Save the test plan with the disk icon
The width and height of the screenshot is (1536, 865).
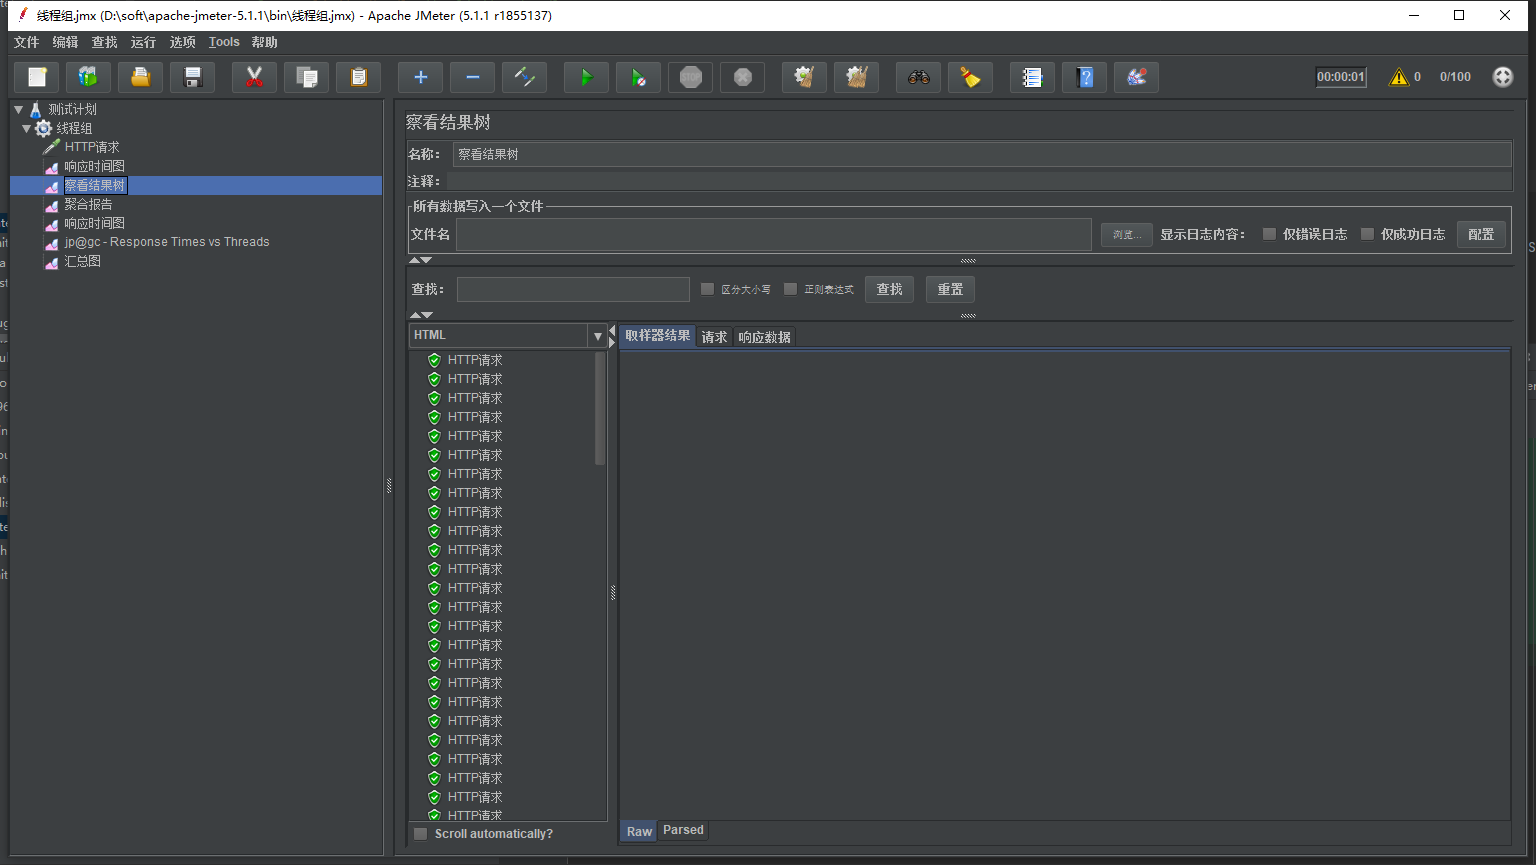tap(193, 77)
